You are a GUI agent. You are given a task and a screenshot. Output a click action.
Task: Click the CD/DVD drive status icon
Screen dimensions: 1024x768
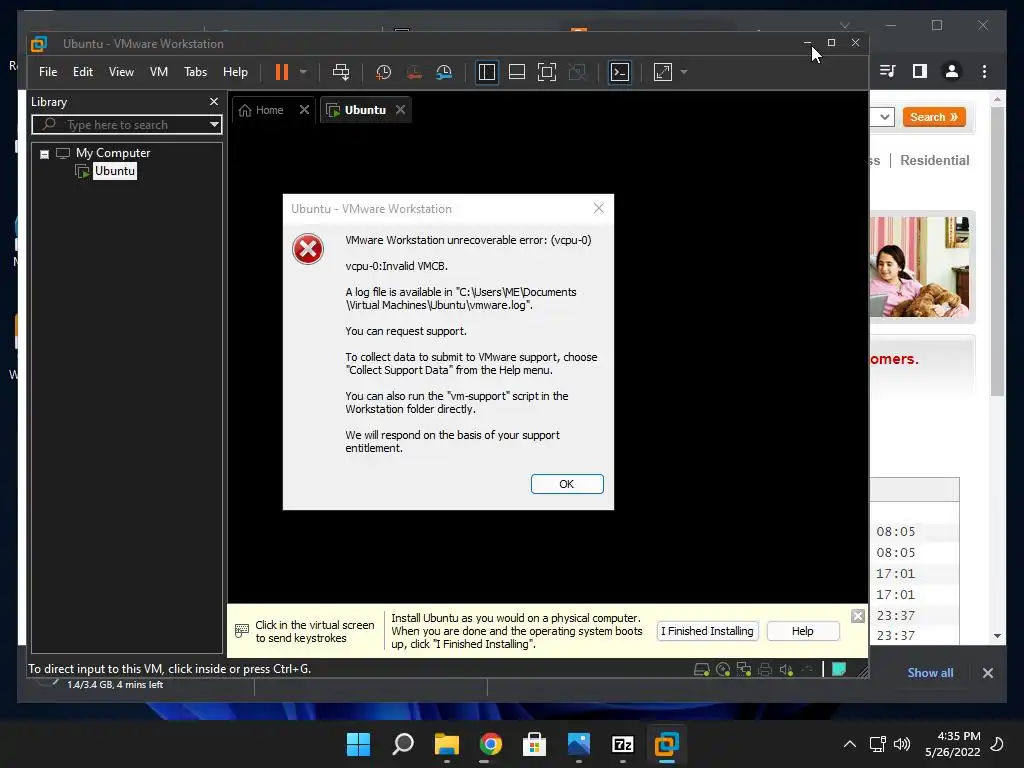tap(723, 669)
